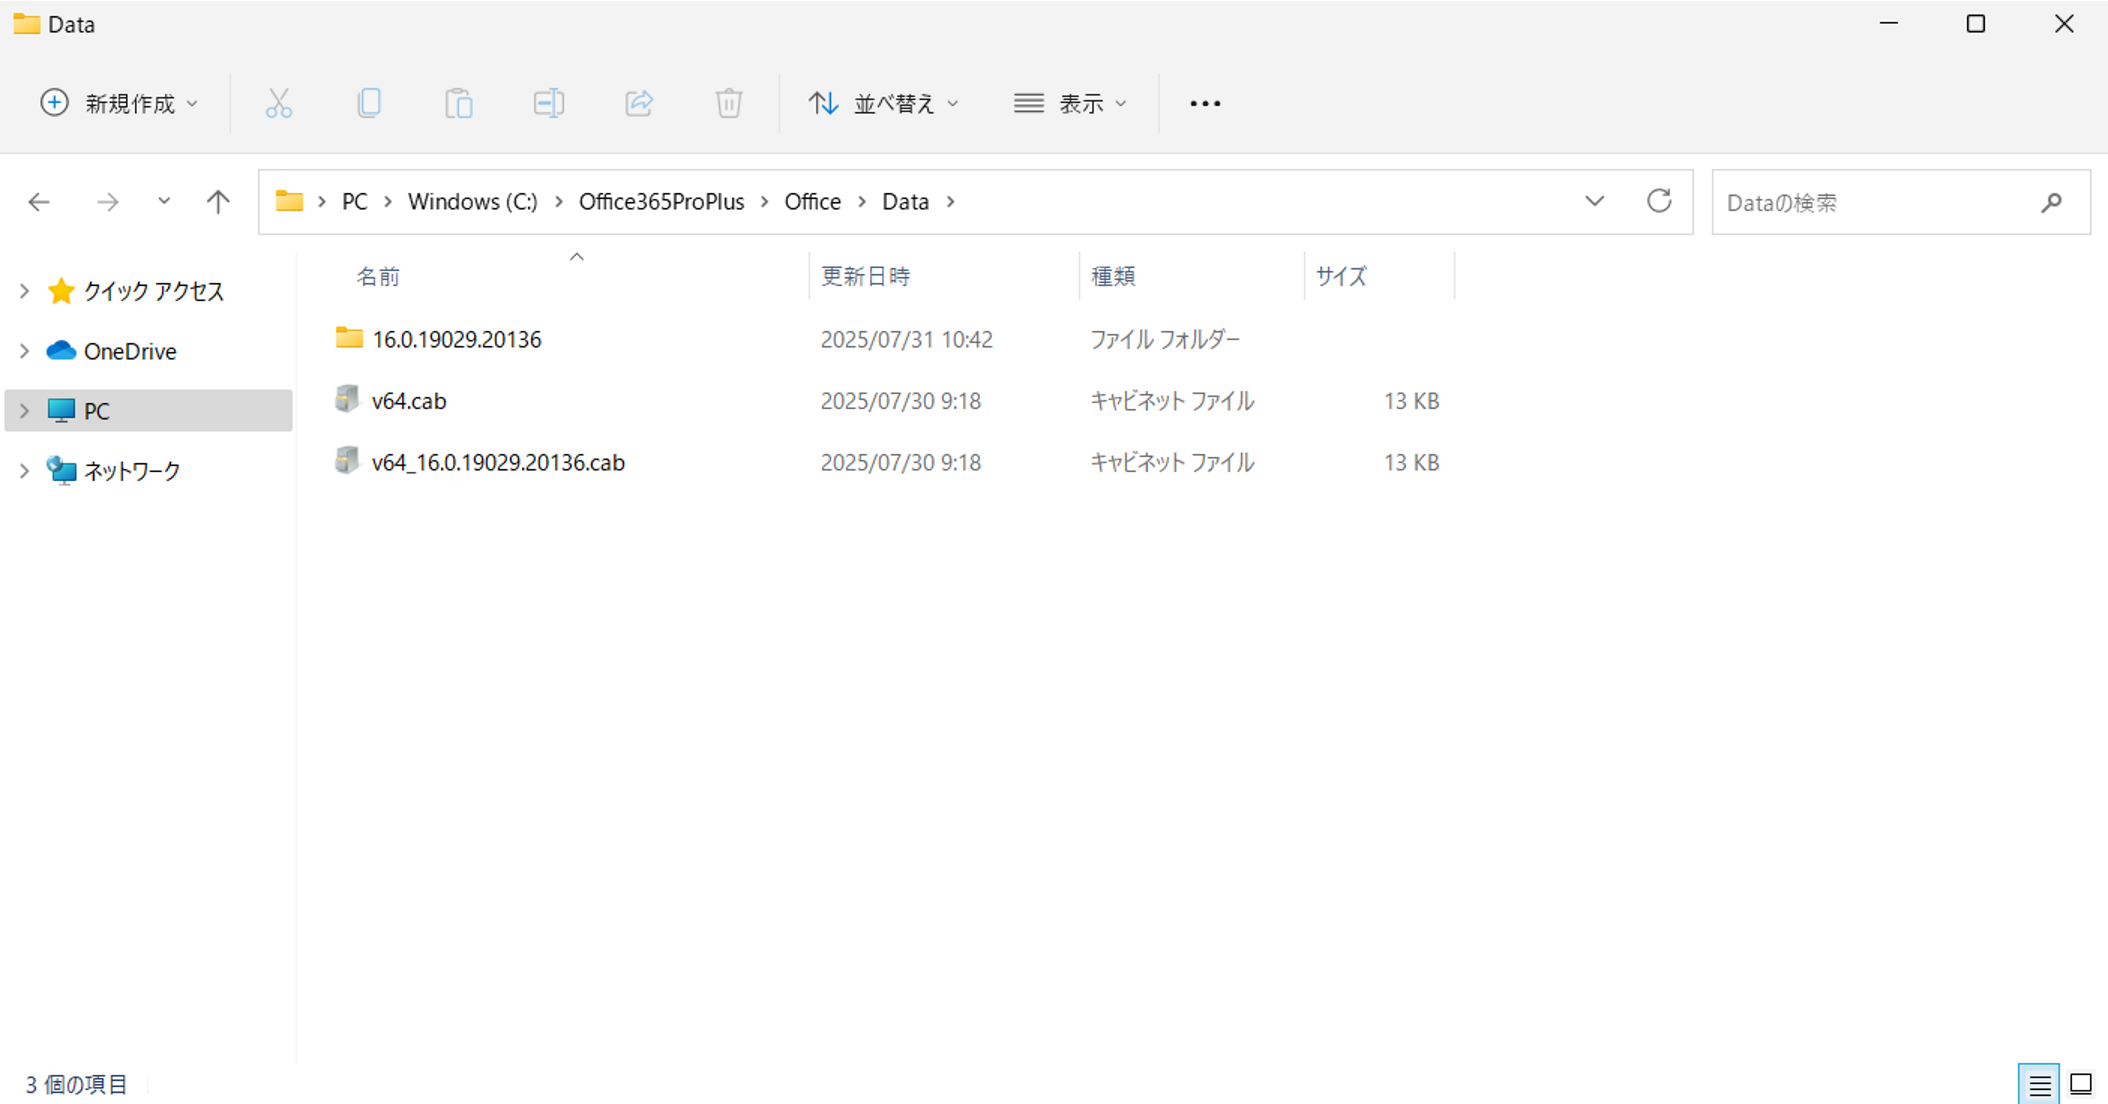
Task: Expand PC tree node chevron
Action: [24, 411]
